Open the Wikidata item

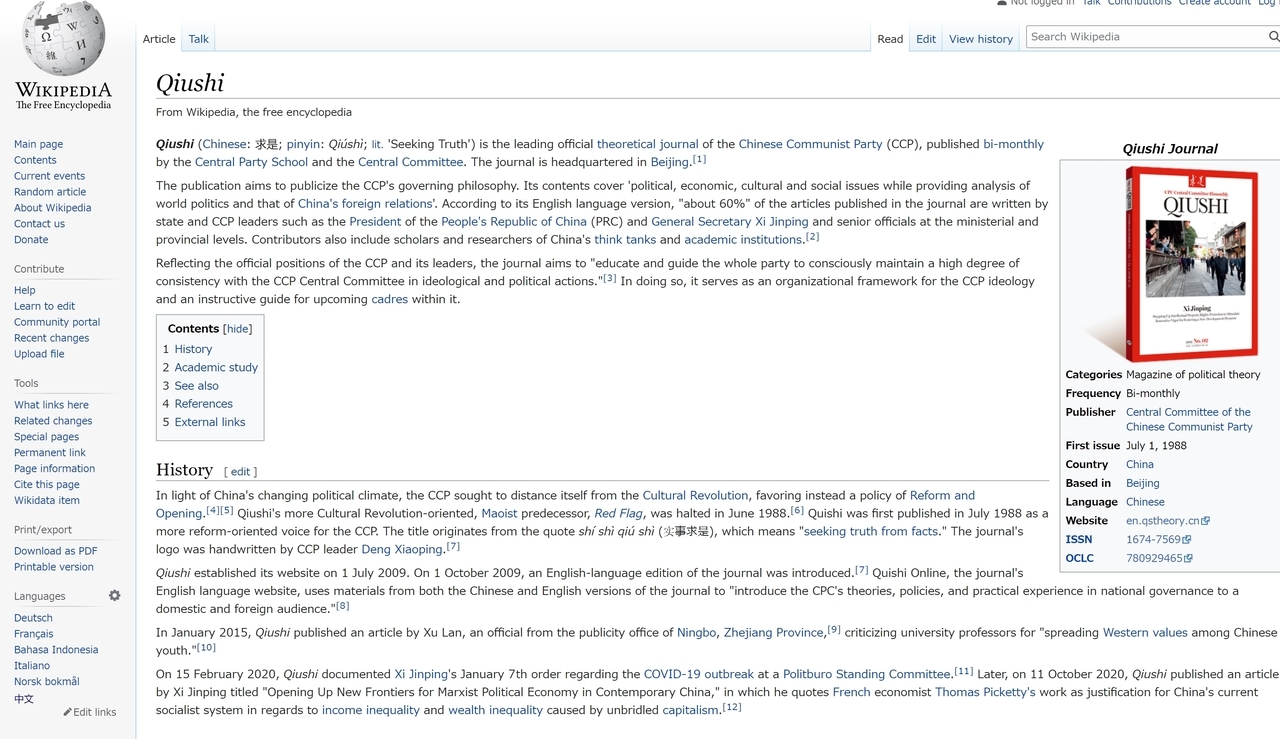point(47,501)
